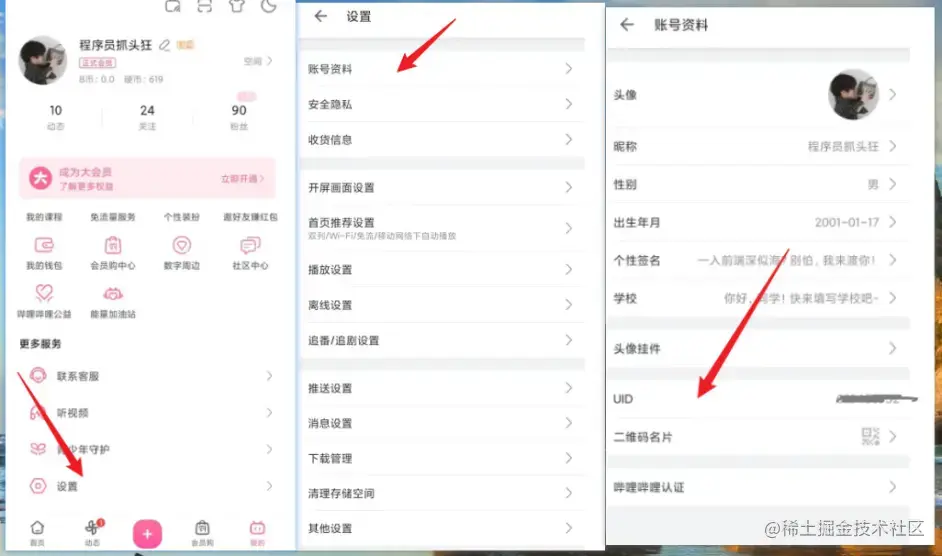View the 90 粉丝 followers count
Image resolution: width=942 pixels, height=556 pixels.
[x=239, y=117]
